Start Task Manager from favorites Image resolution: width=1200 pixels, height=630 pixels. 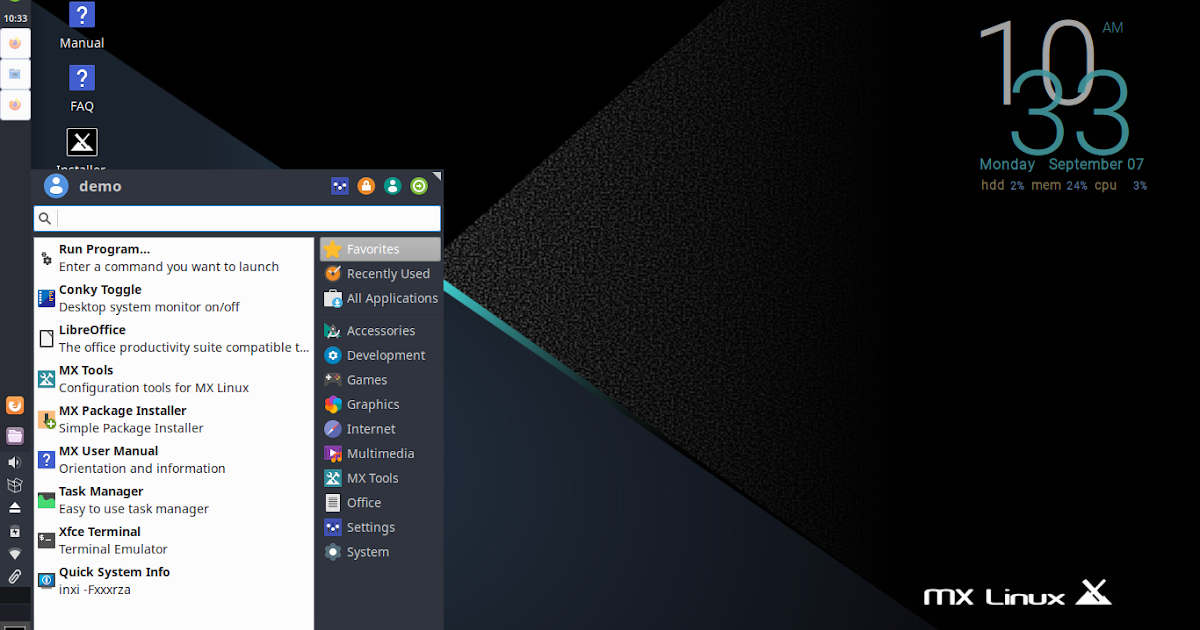click(x=173, y=500)
